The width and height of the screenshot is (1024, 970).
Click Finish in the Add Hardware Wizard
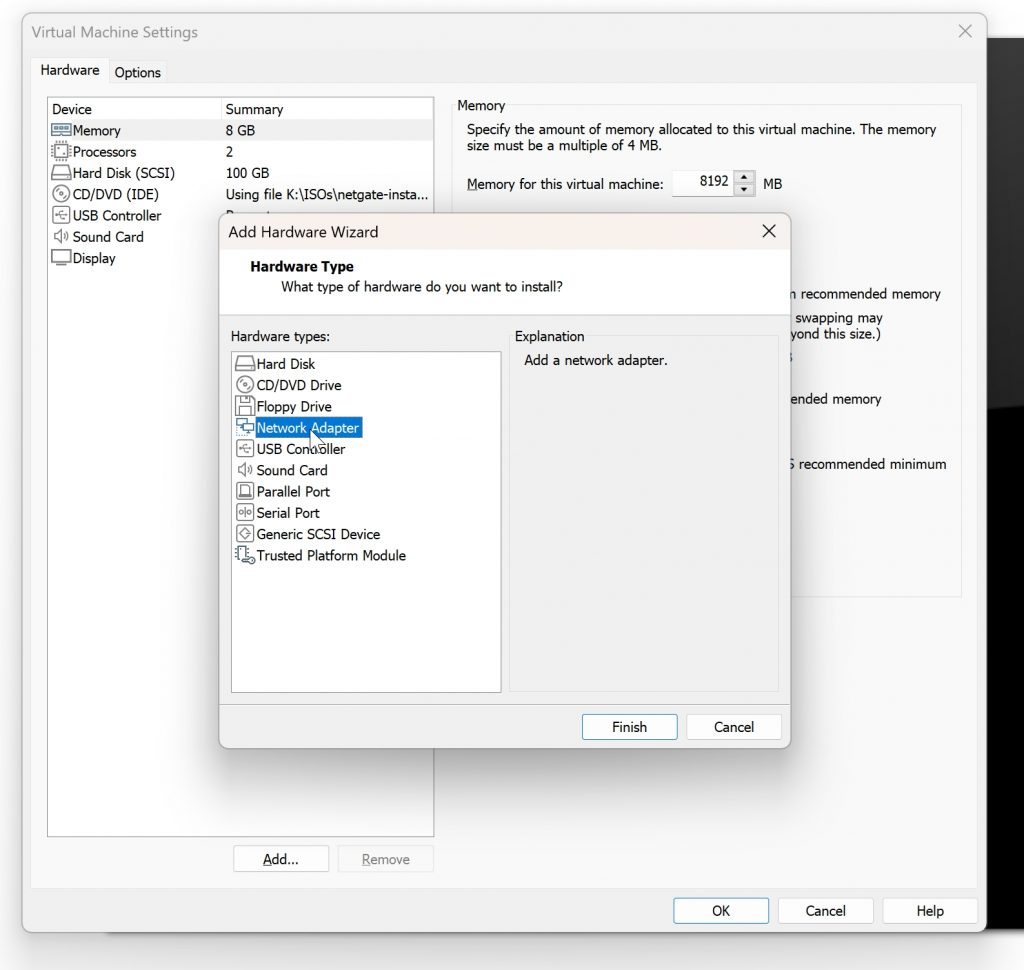pyautogui.click(x=629, y=727)
